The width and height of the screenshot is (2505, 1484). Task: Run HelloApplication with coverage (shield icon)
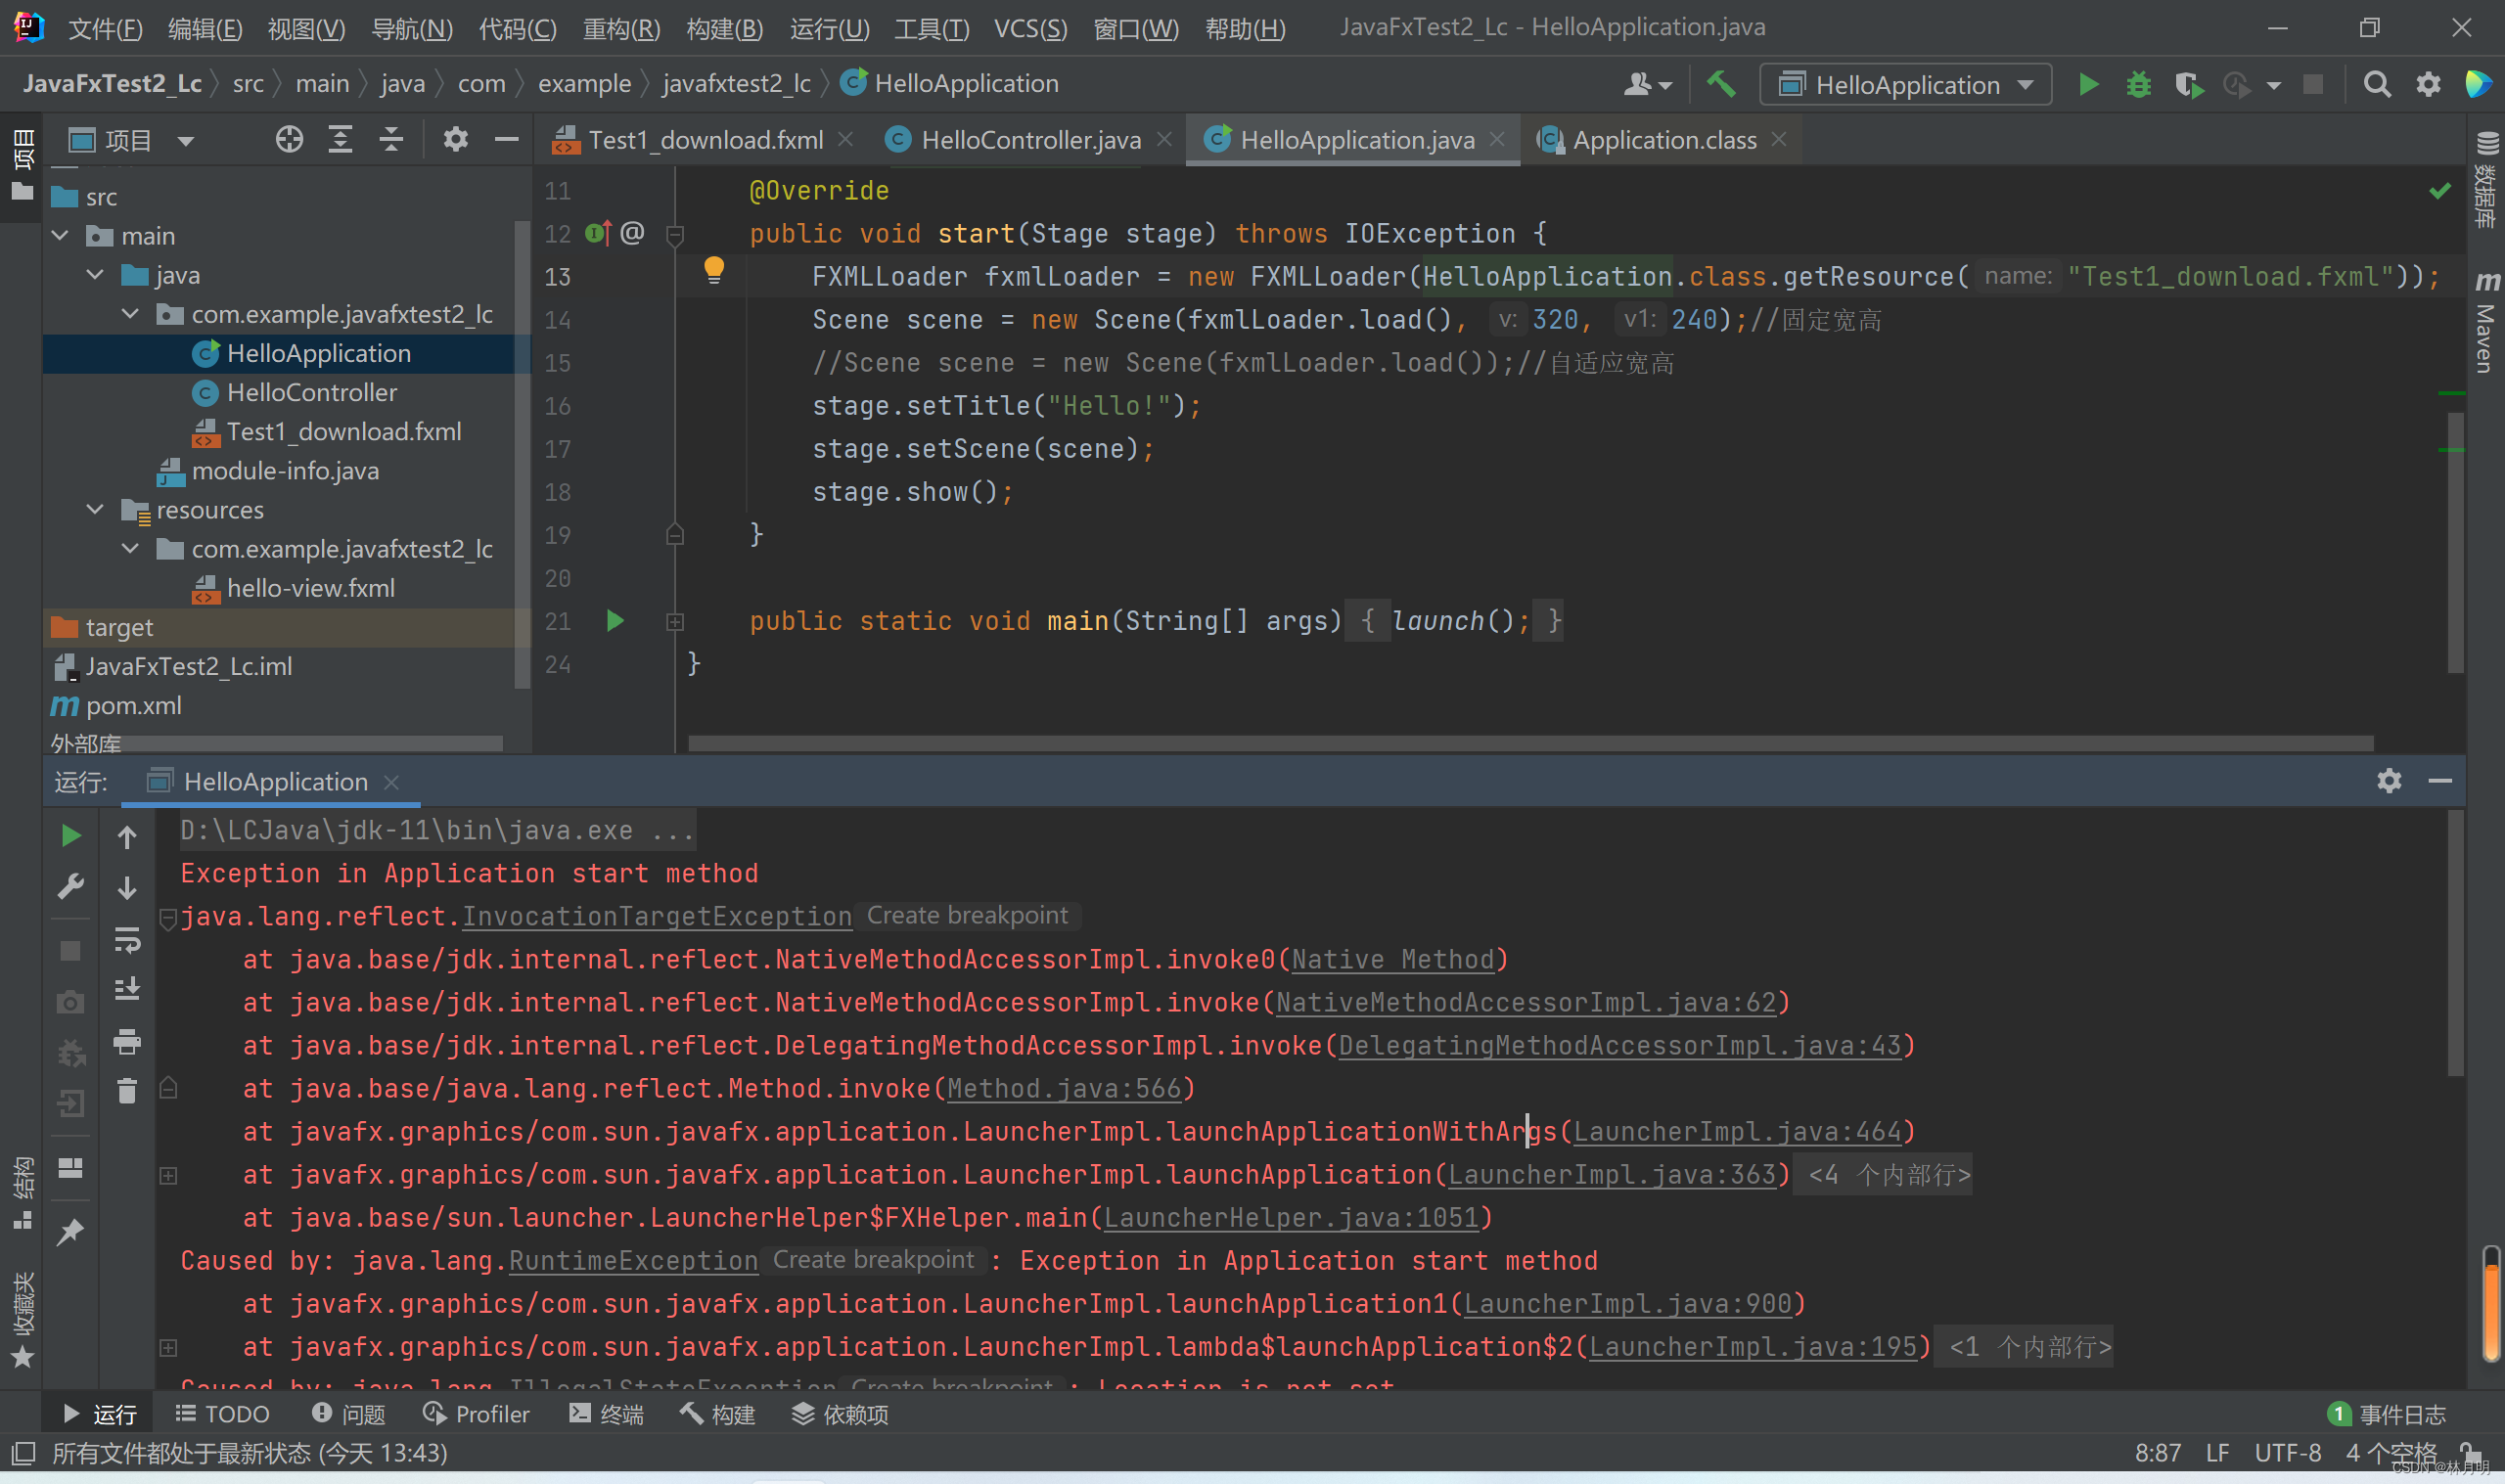tap(2188, 84)
